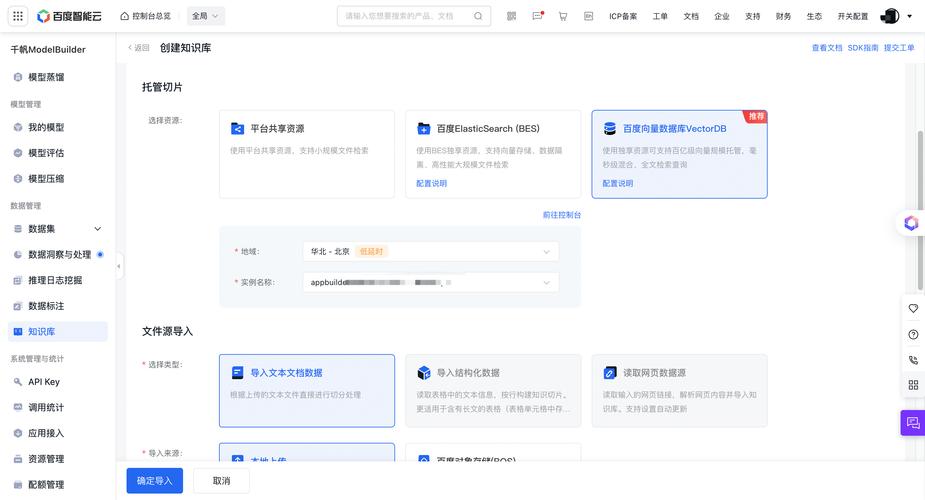Open the messages notification icon
Screen dimensions: 925x500
point(537,16)
